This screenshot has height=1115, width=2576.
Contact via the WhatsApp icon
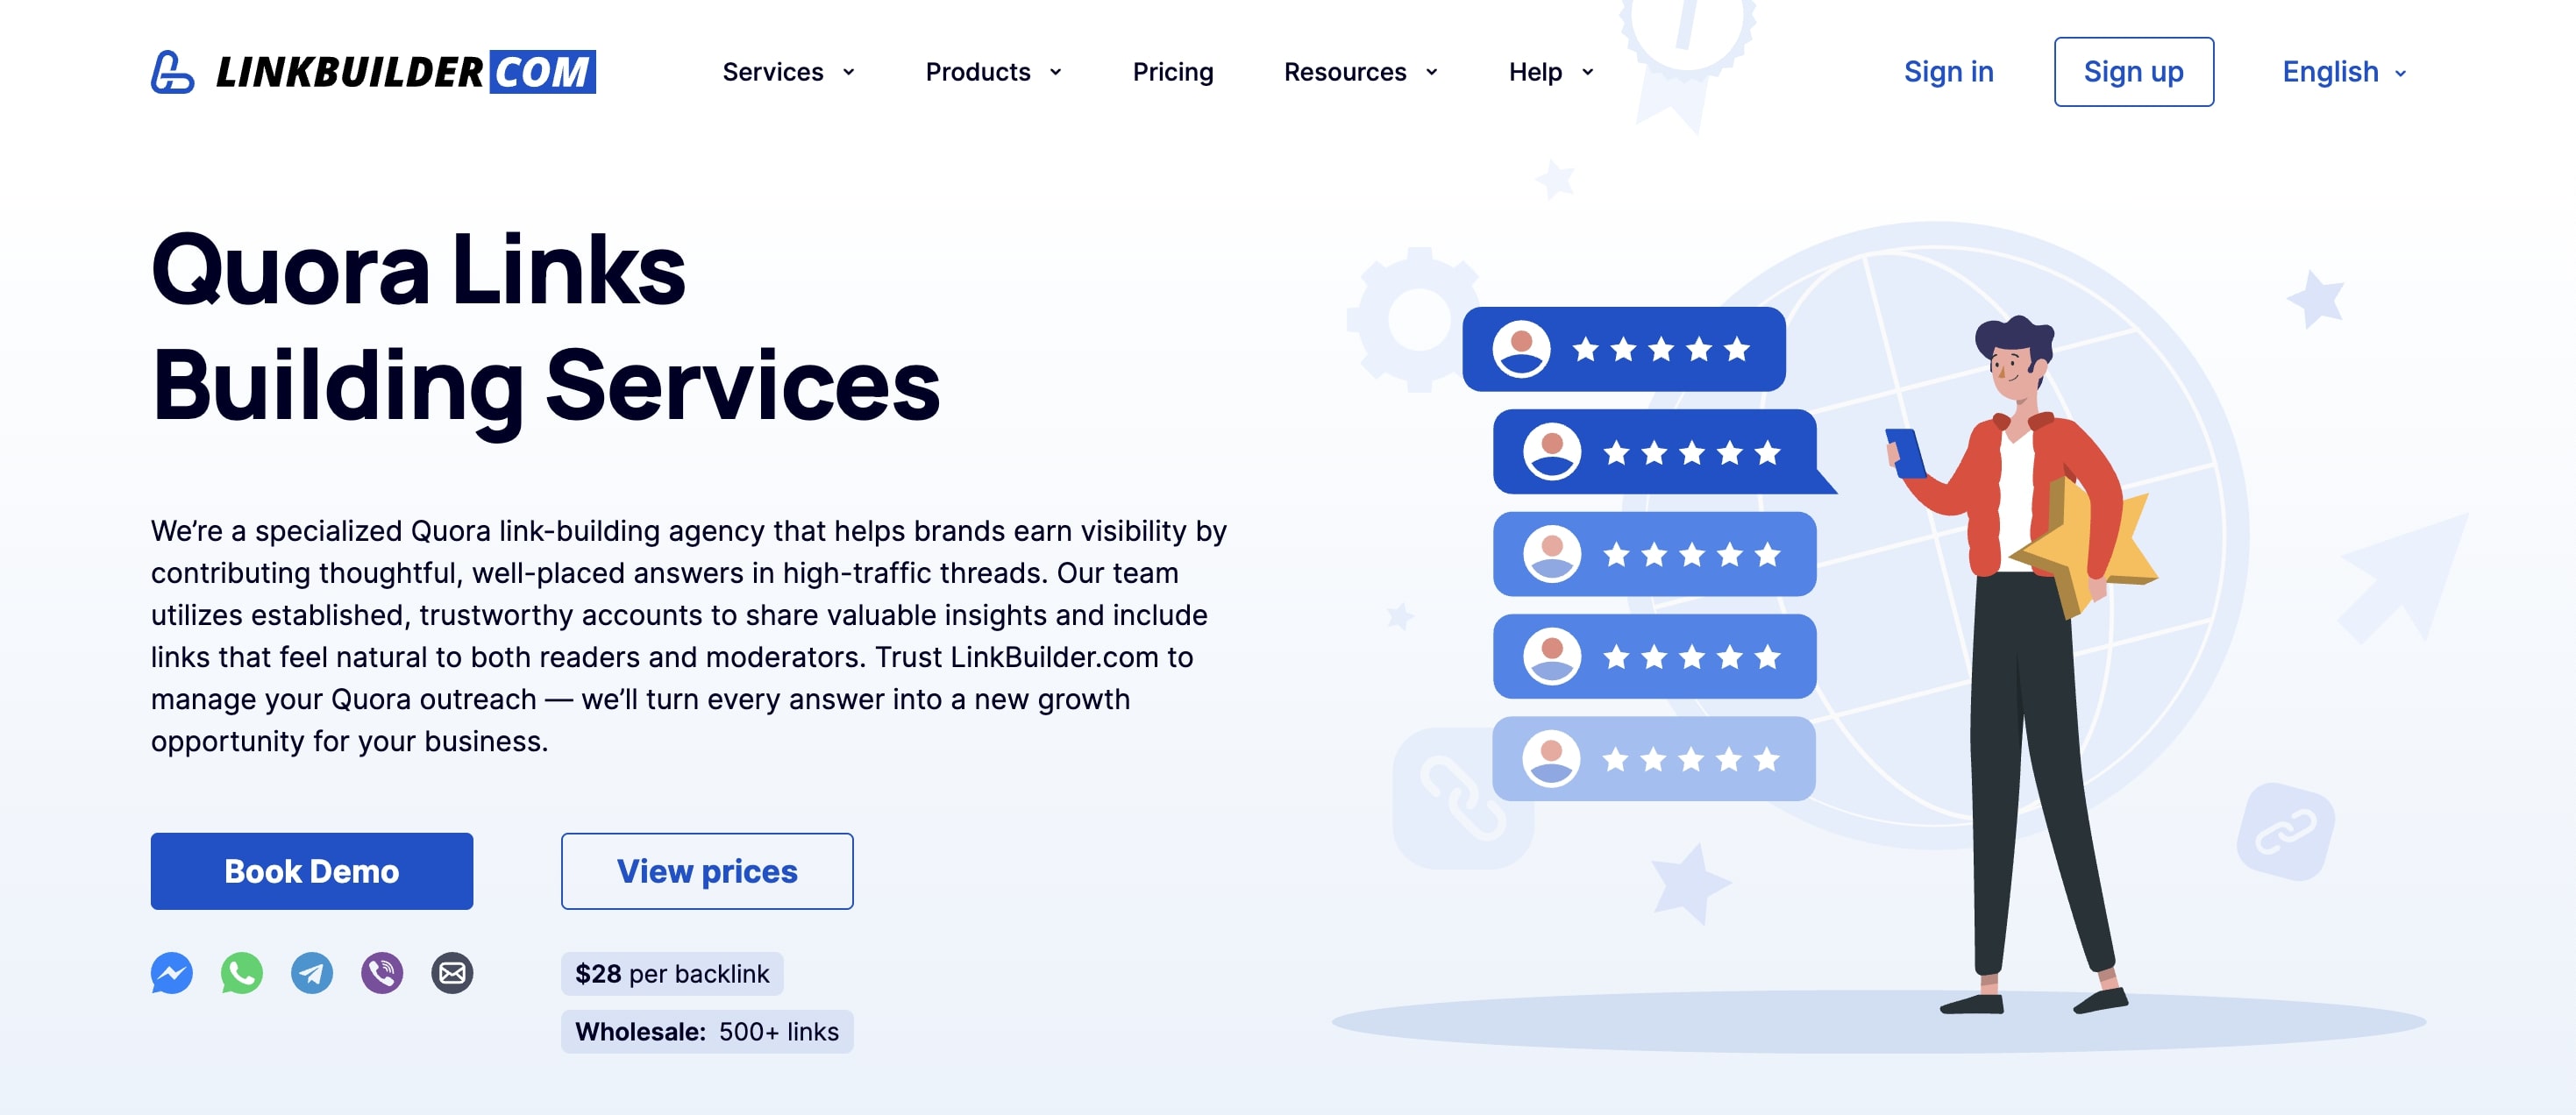coord(242,972)
